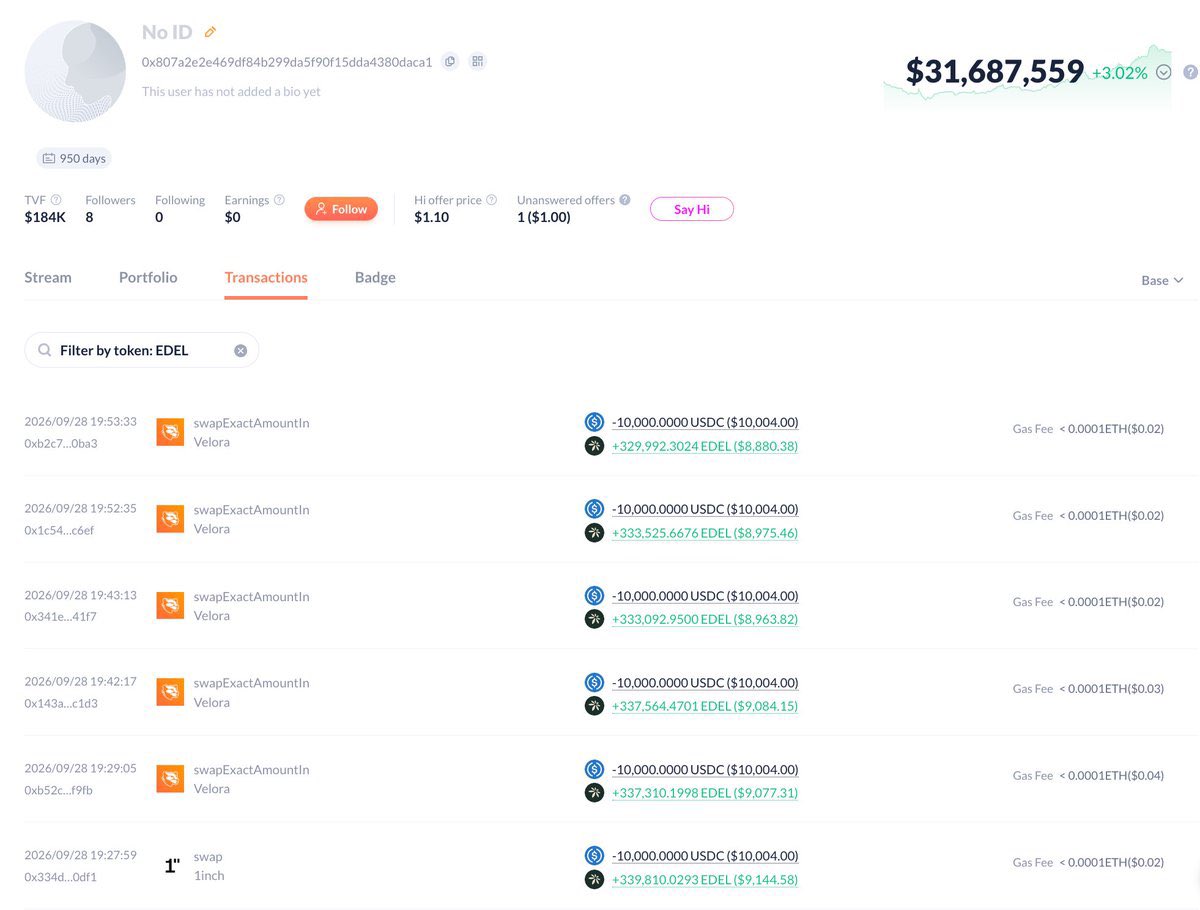The height and width of the screenshot is (910, 1200).
Task: Click the Unanswered offers info icon
Action: [625, 200]
